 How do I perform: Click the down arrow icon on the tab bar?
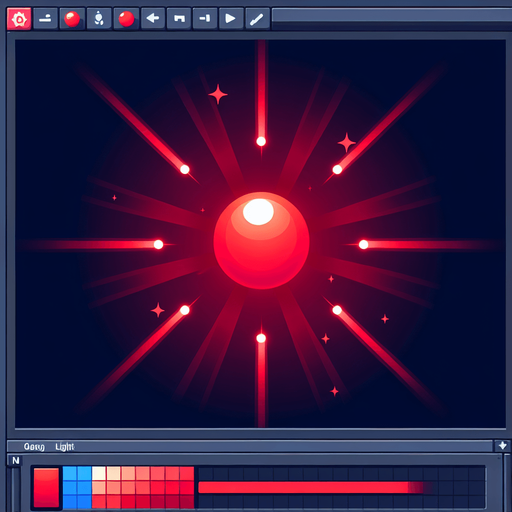(502, 446)
